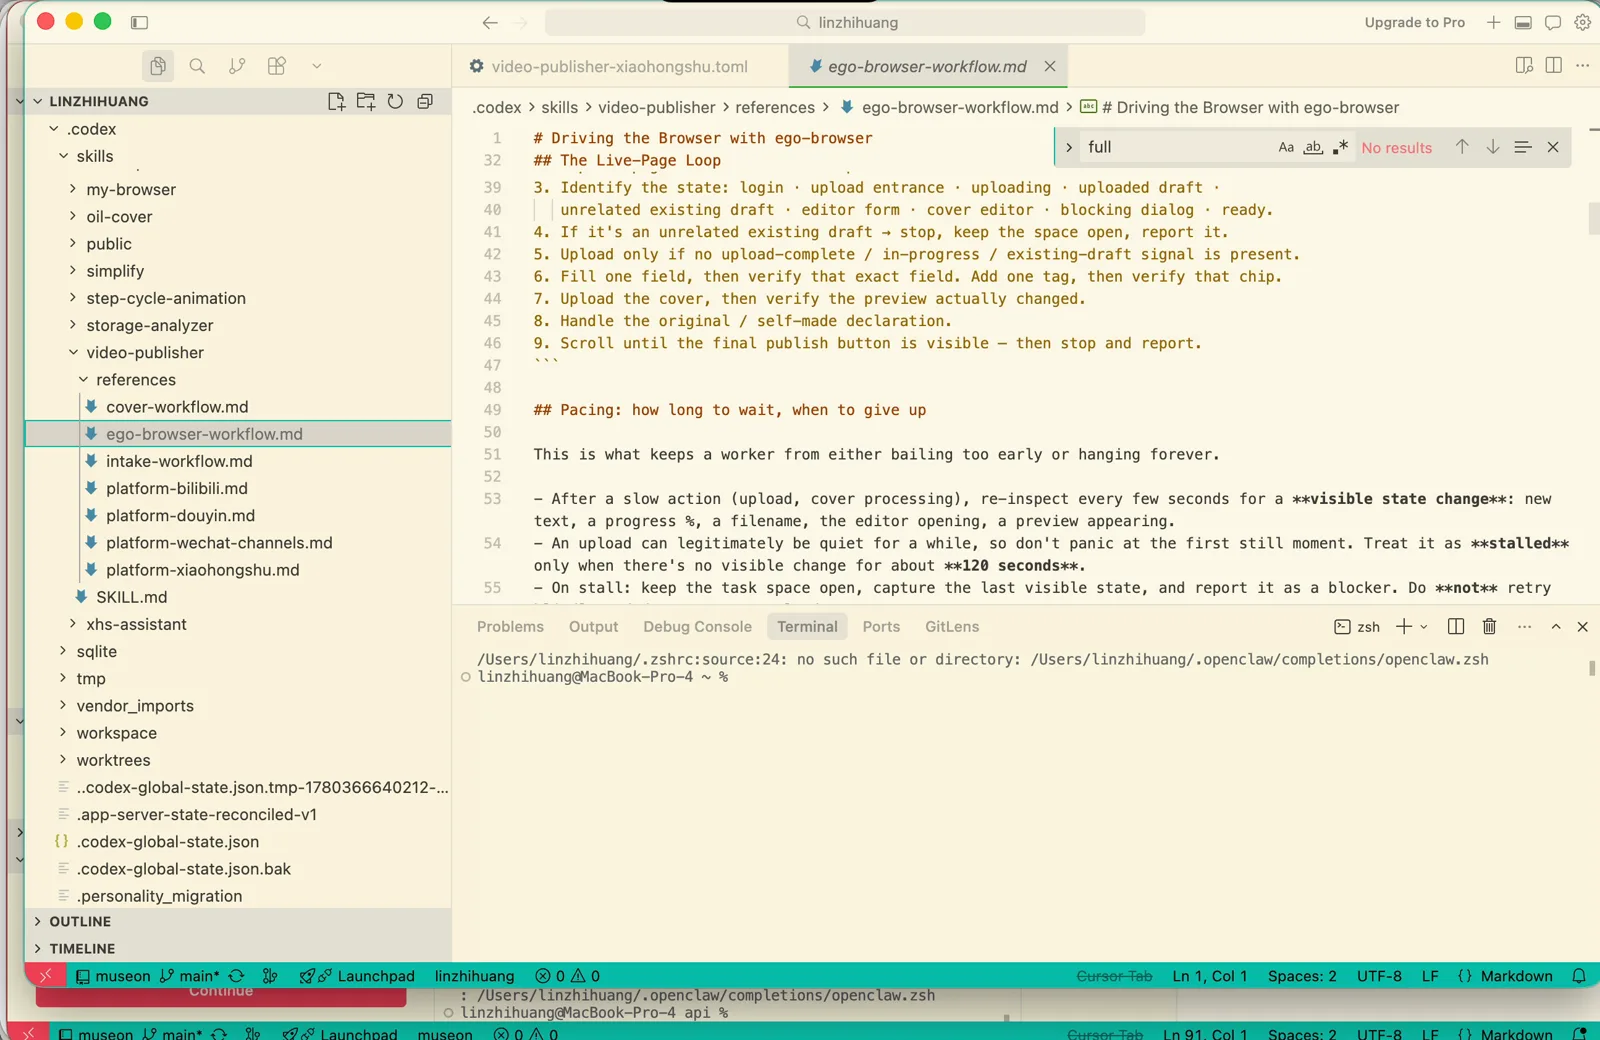Toggle replace in find widget
1600x1040 pixels.
point(1069,147)
